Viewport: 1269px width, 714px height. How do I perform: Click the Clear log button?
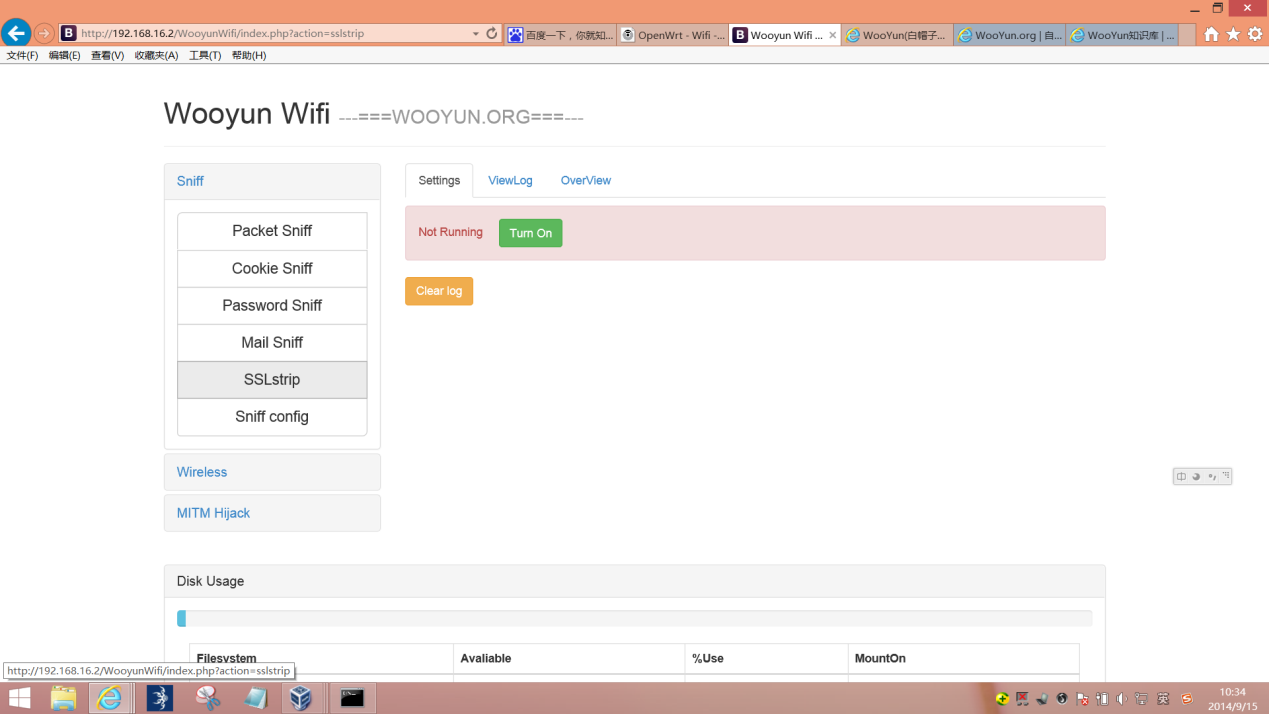(439, 291)
